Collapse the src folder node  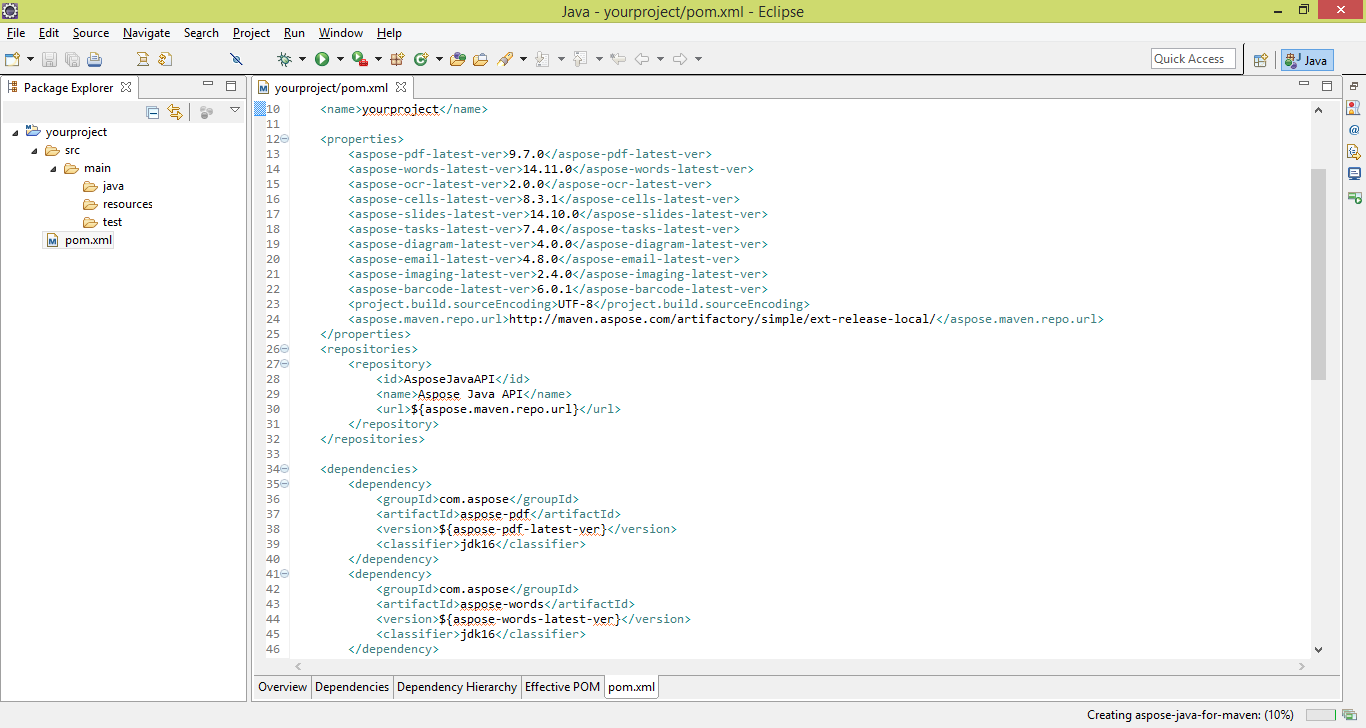coord(34,150)
